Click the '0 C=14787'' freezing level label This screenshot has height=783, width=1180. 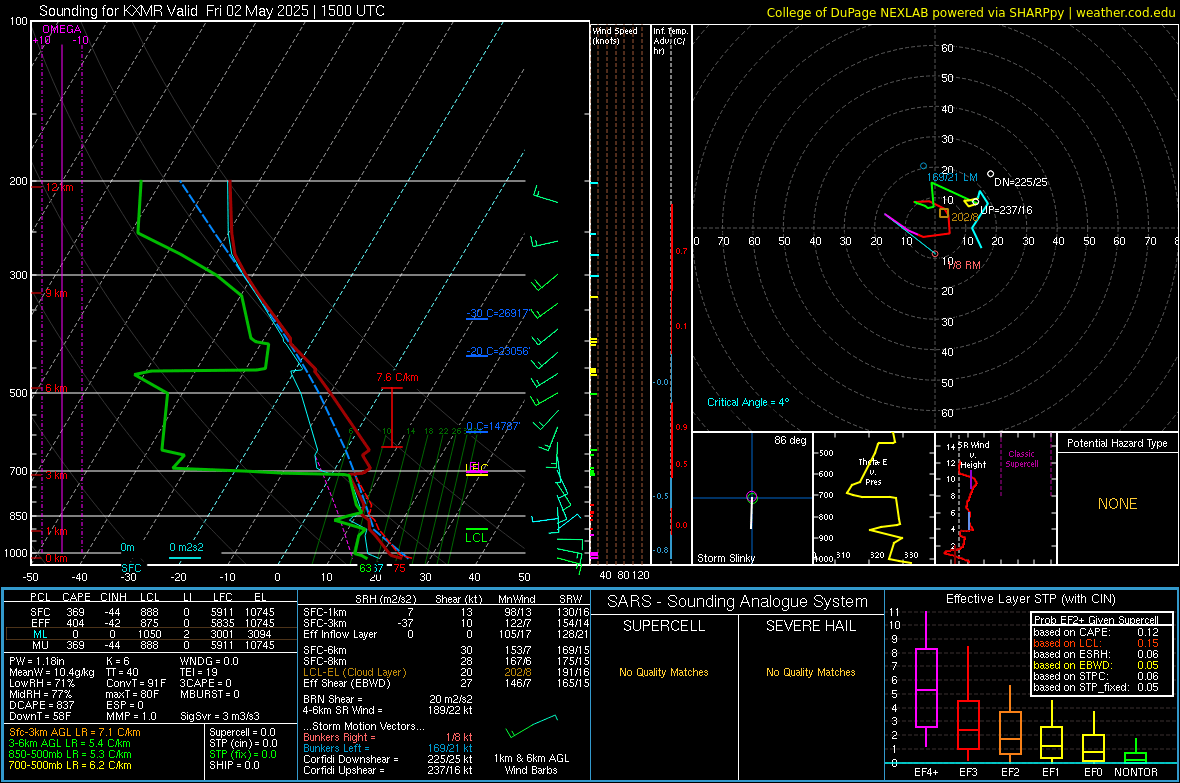pyautogui.click(x=493, y=426)
